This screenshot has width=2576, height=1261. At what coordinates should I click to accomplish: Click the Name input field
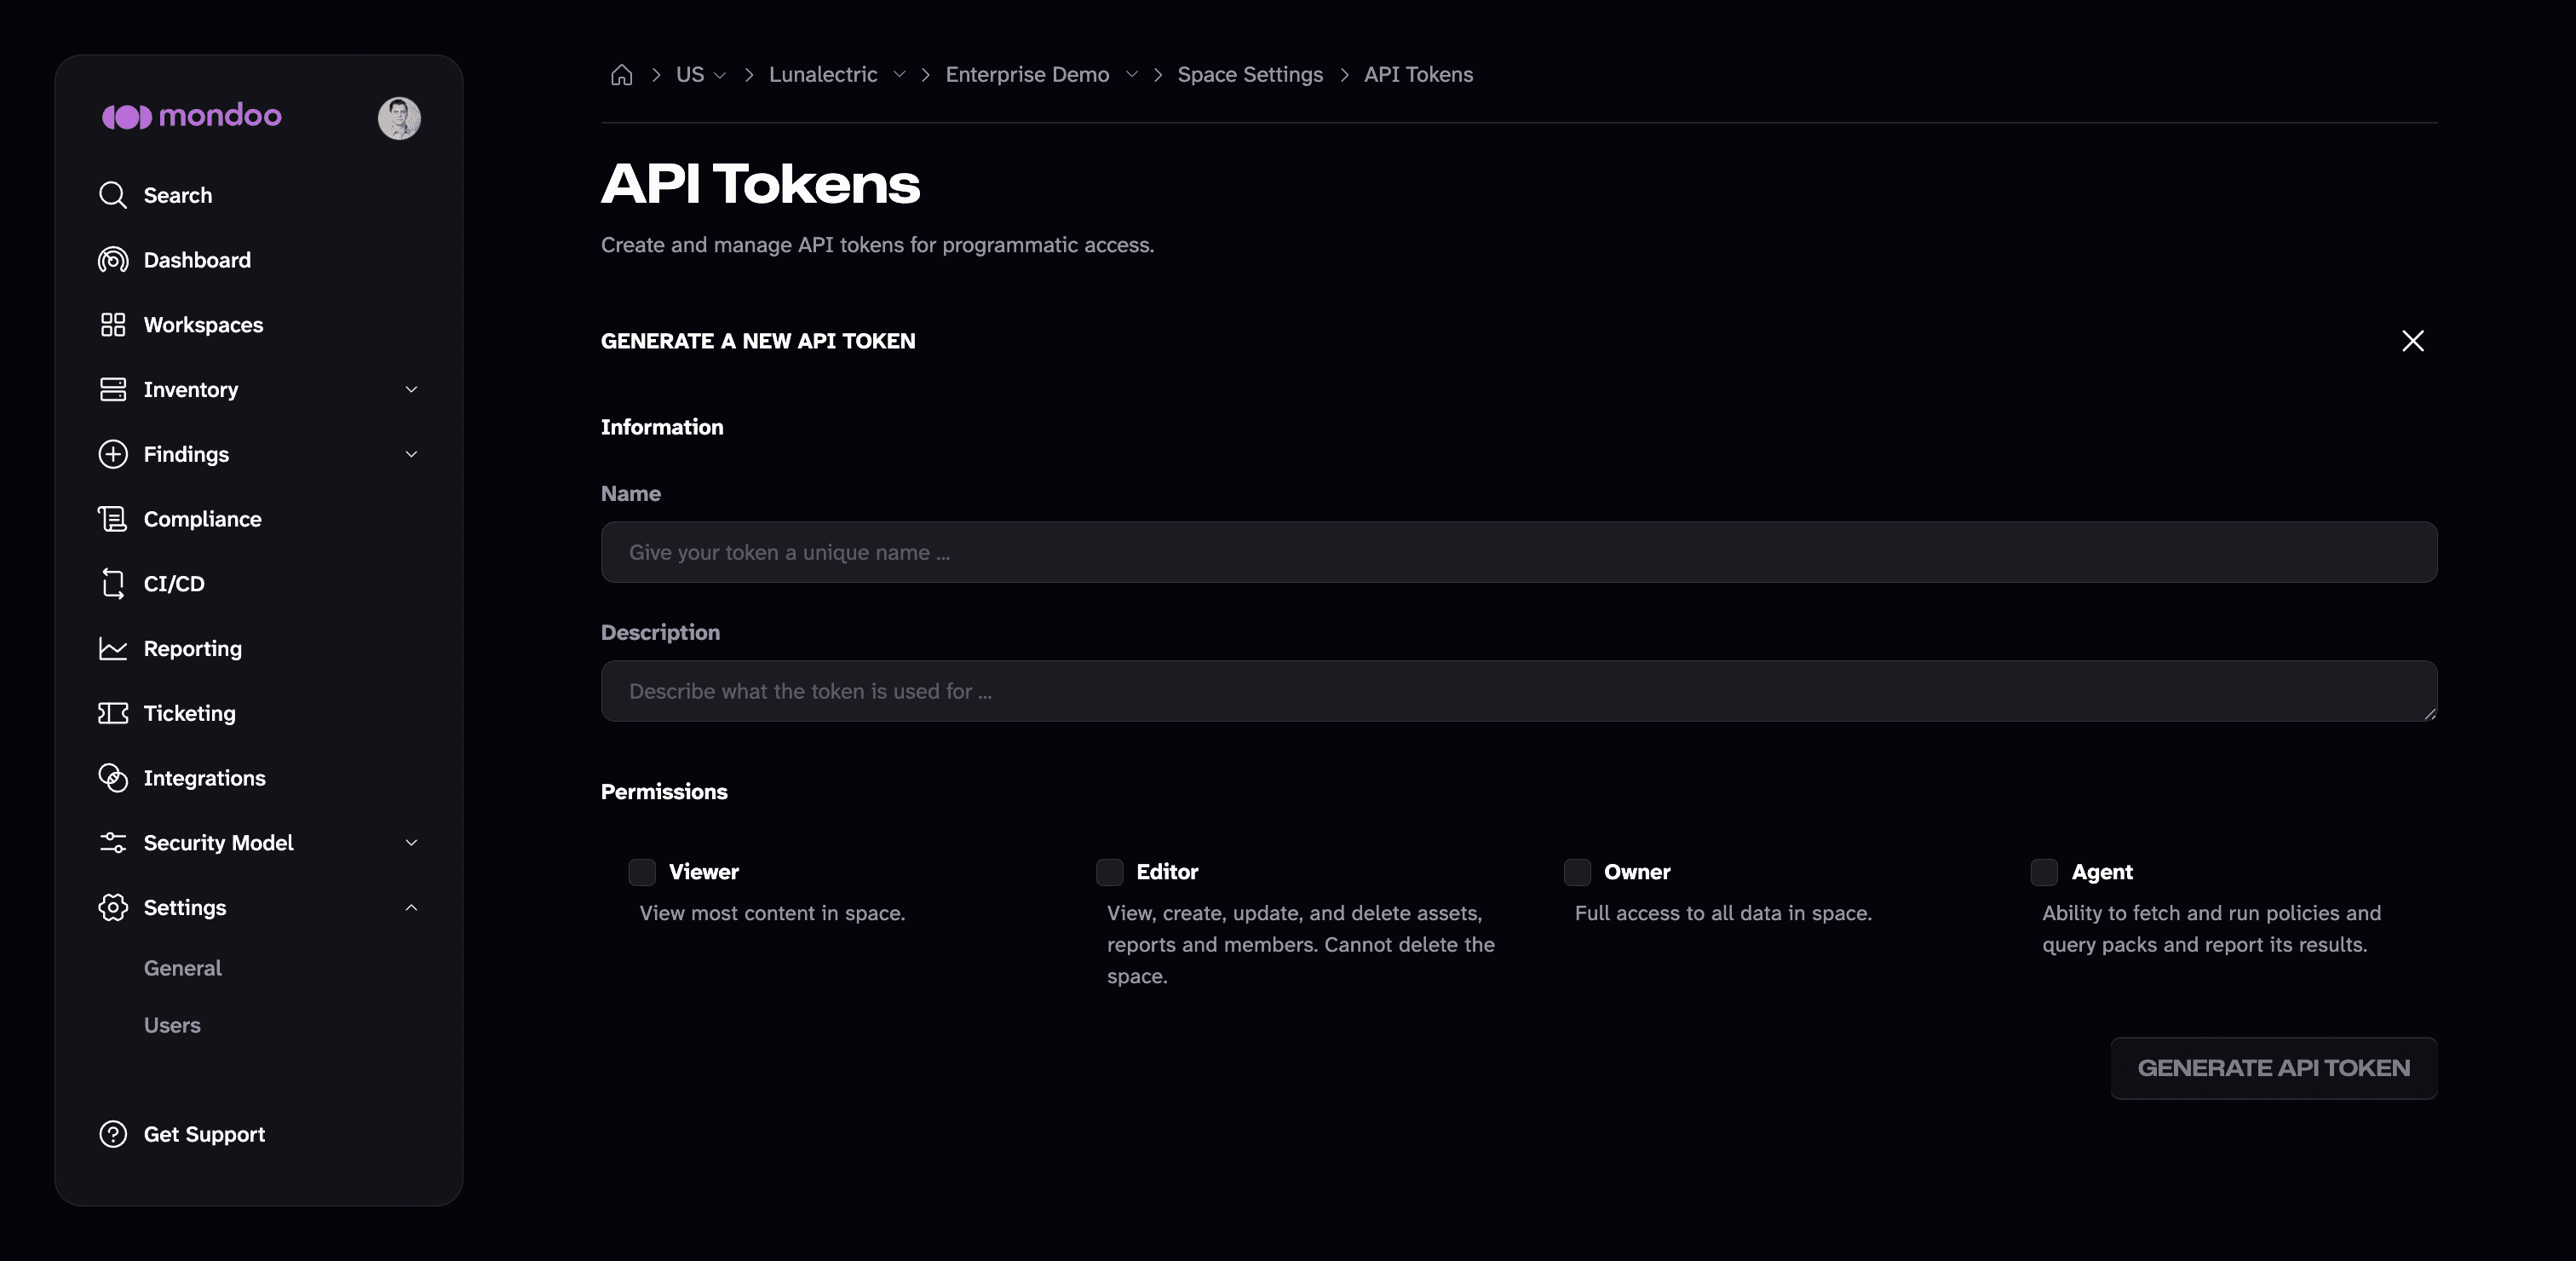[1519, 552]
